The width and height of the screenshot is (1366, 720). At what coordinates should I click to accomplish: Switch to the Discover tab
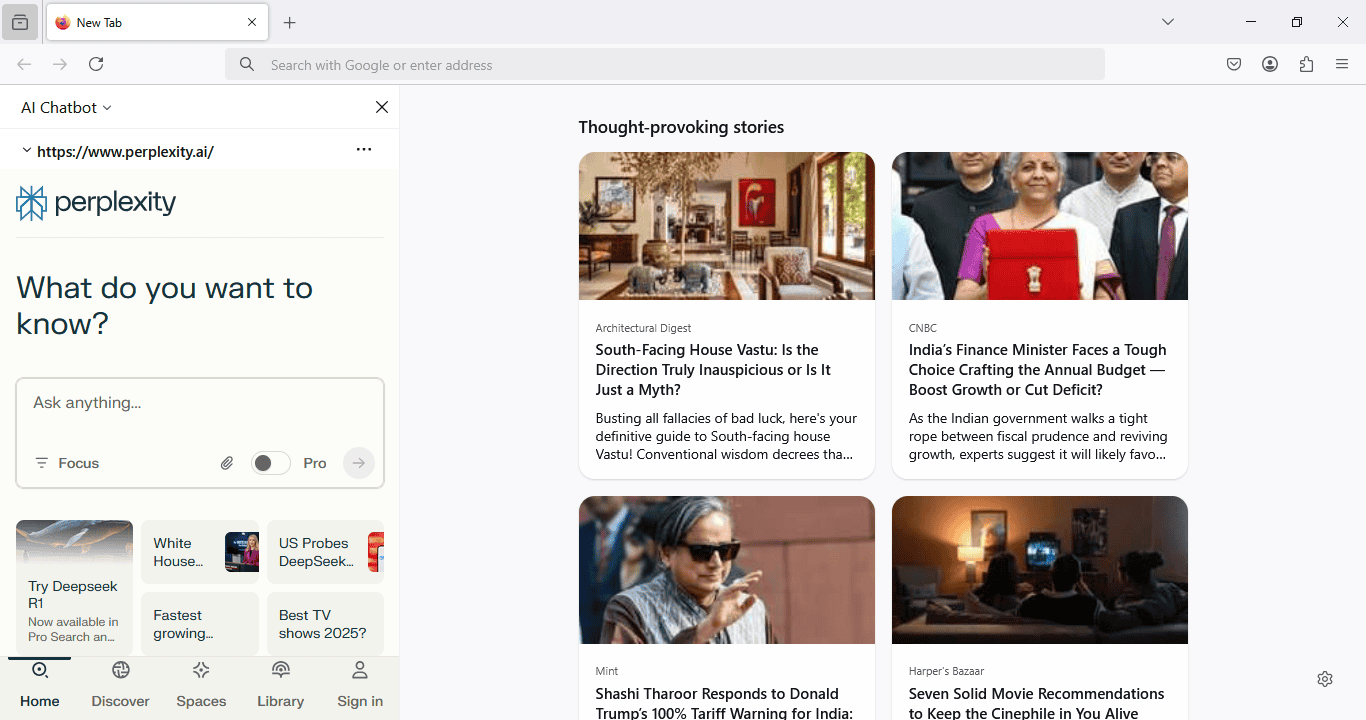coord(120,685)
